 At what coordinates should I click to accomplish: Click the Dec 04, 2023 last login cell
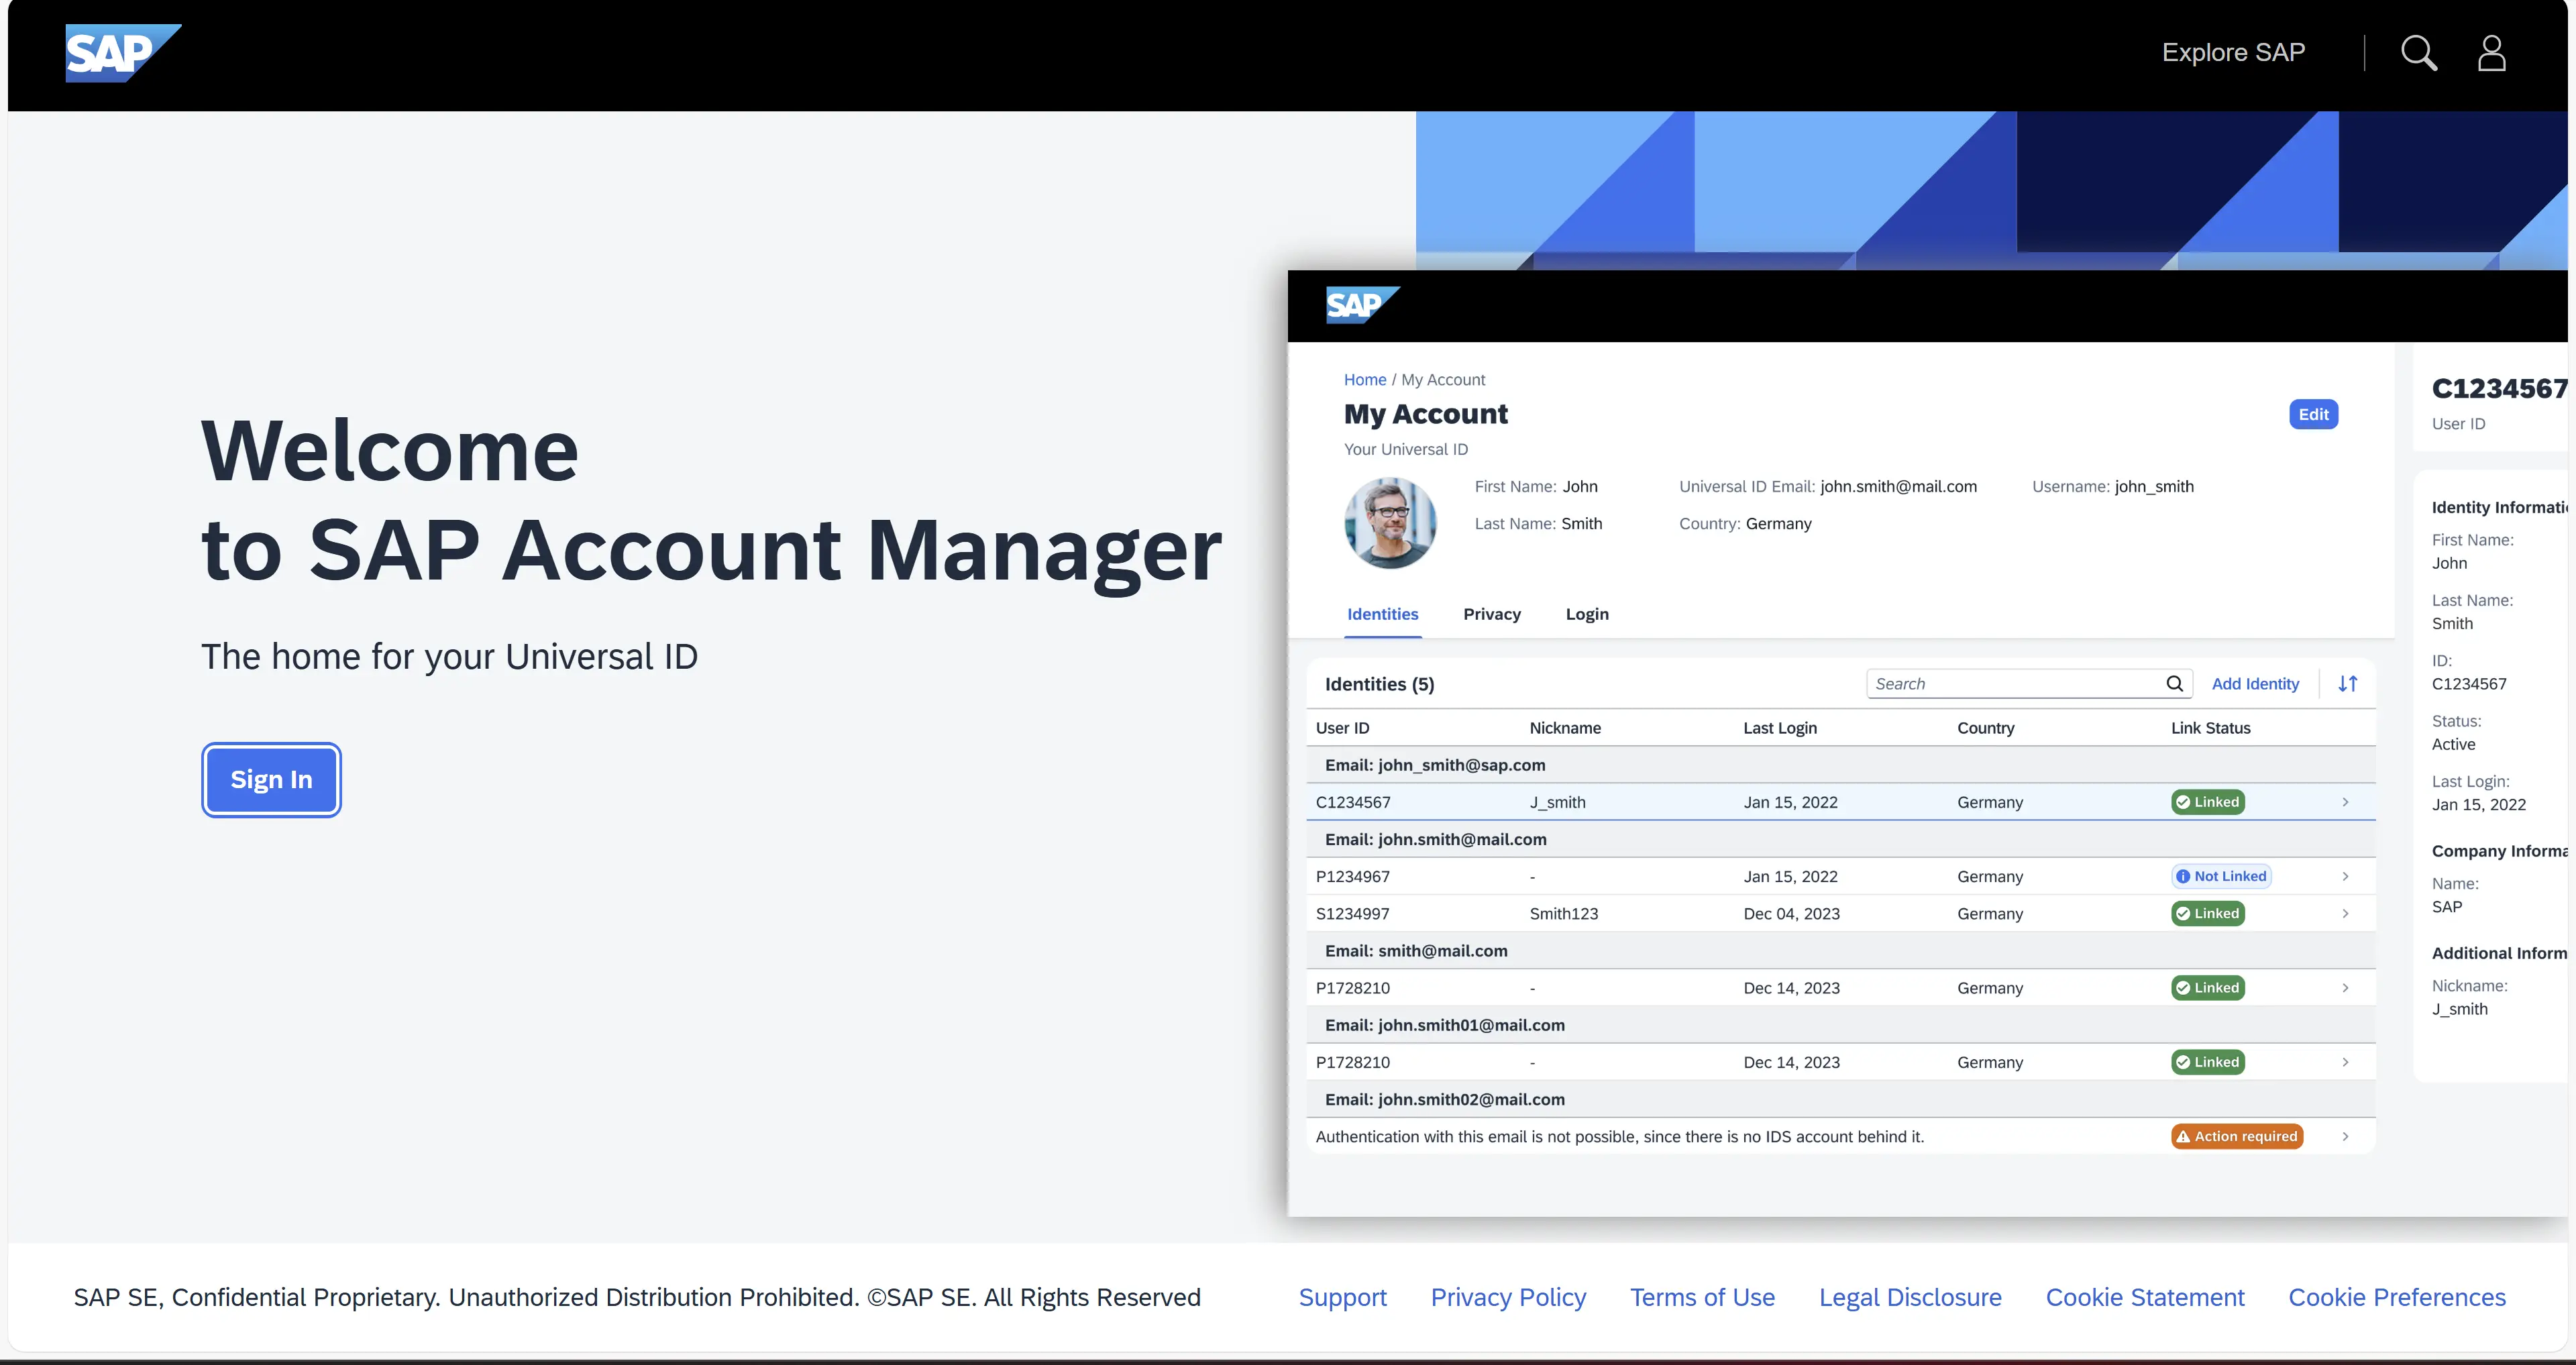point(1791,913)
